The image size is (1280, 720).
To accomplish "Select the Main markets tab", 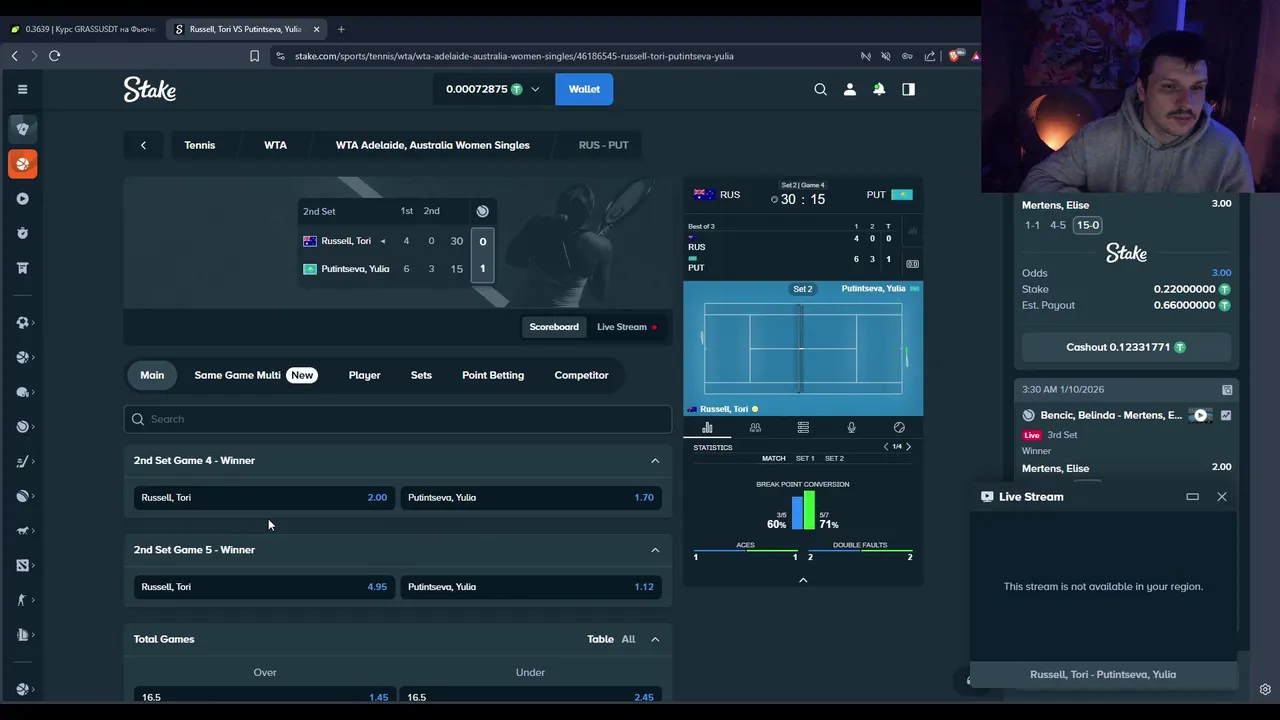I will [152, 375].
